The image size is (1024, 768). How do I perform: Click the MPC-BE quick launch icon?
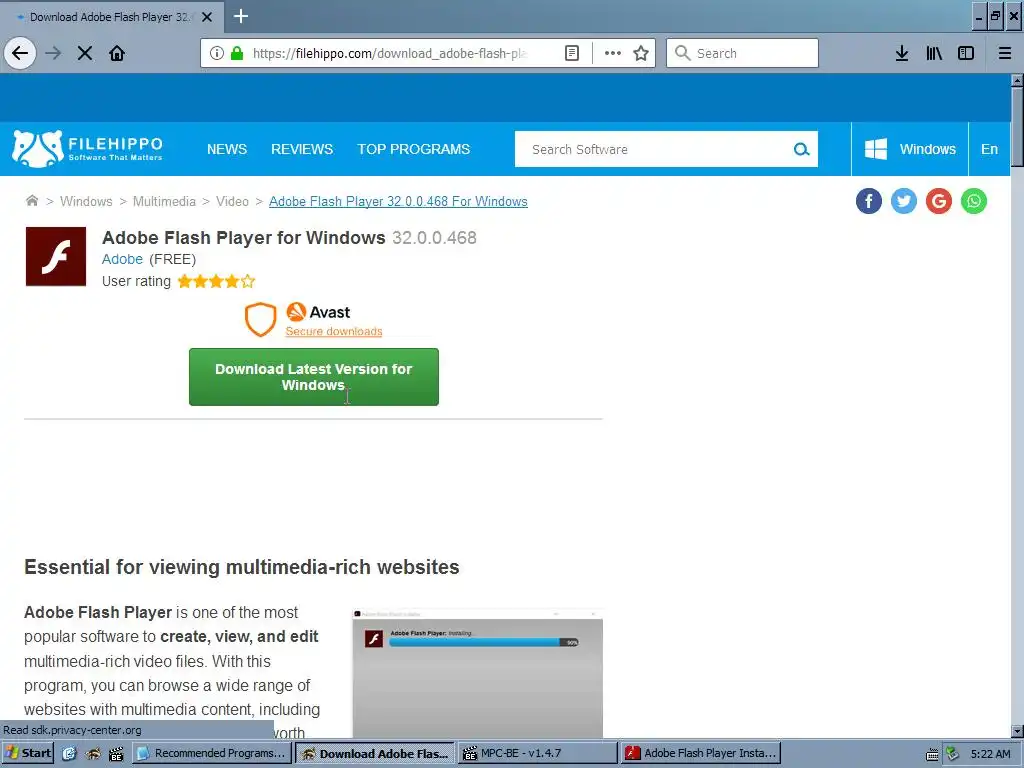pos(116,754)
